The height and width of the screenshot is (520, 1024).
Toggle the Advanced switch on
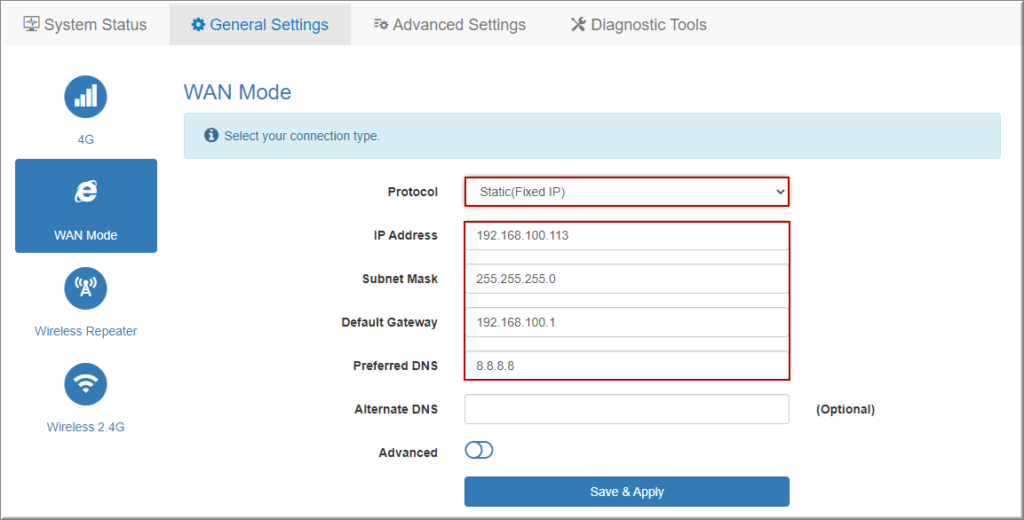(x=479, y=451)
